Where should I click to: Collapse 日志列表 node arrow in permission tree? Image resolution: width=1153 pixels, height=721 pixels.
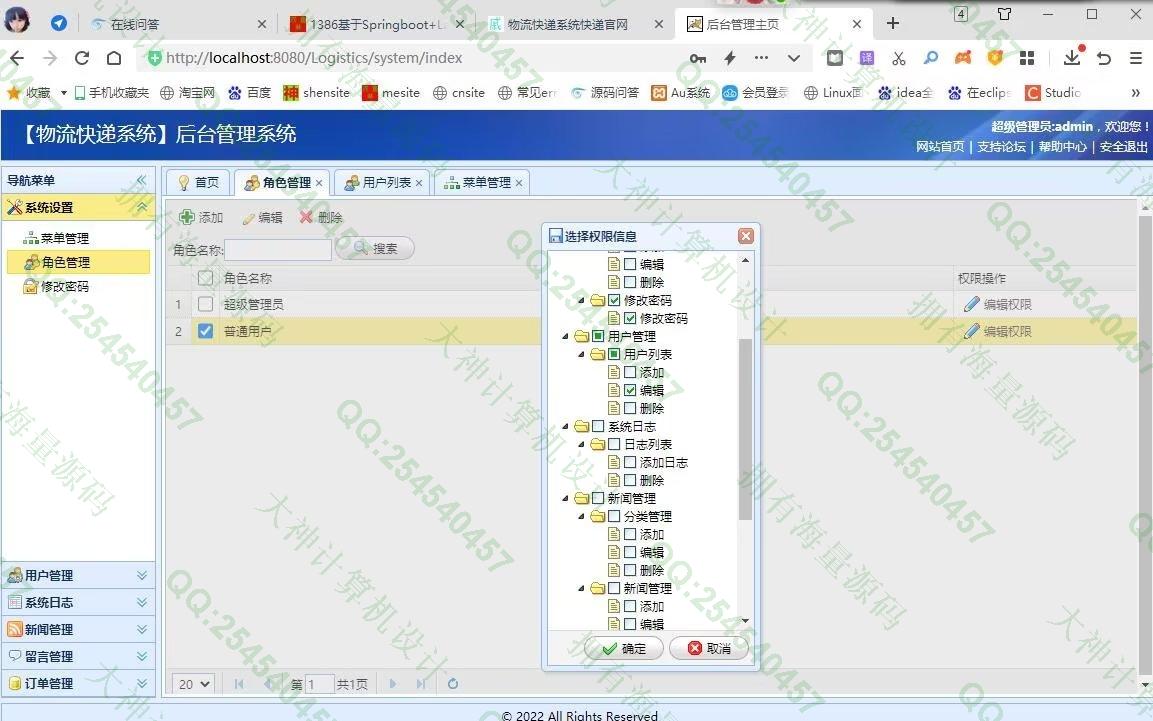point(582,445)
